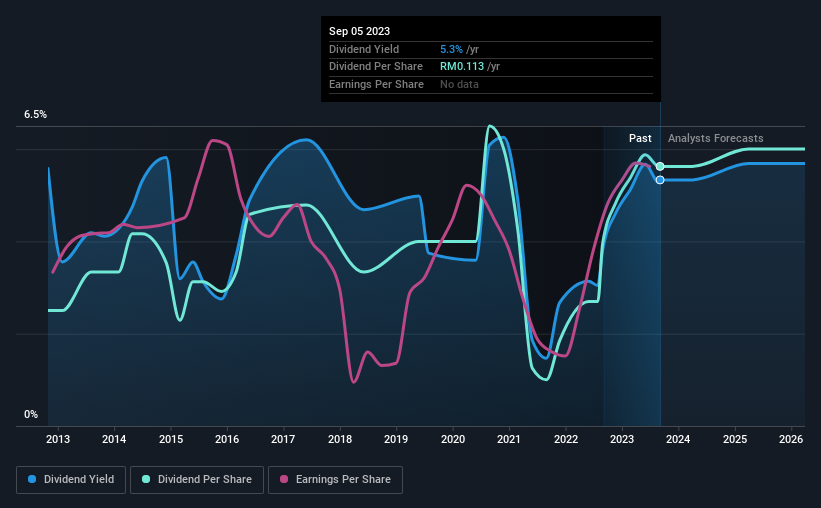Click the blue Dividend Yield legend dot

32,479
